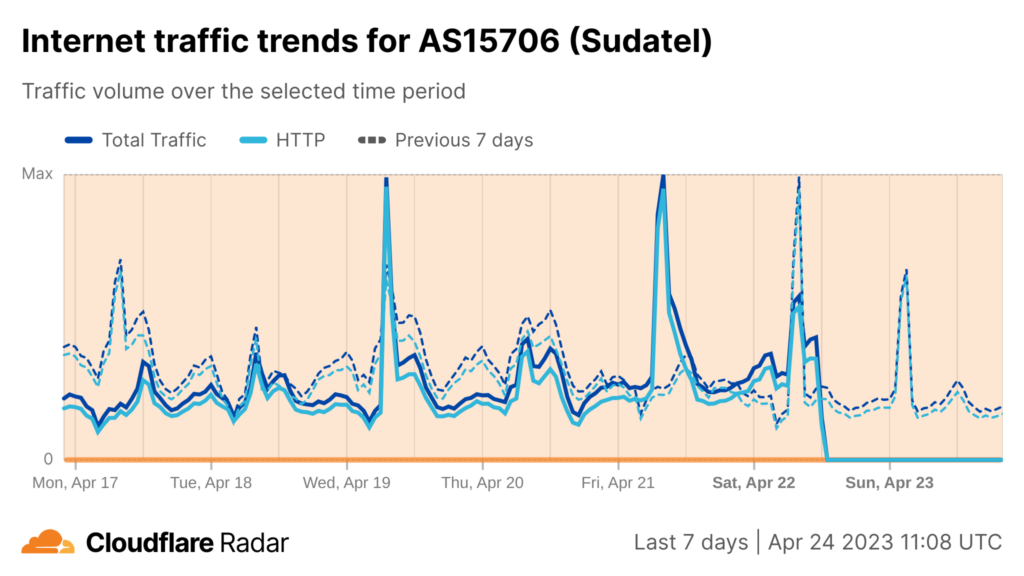This screenshot has height=576, width=1024.
Task: Click the dashed Previous 7 days swatch
Action: coord(372,140)
